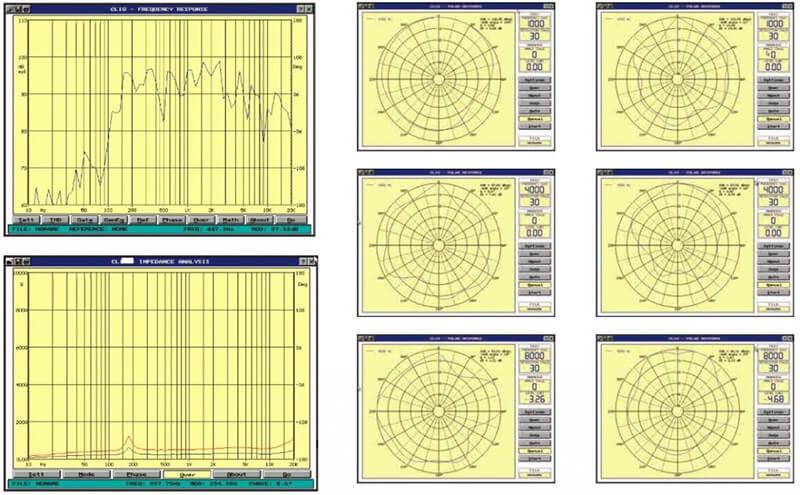
Task: Start impedance measurement with Go button
Action: tap(287, 475)
